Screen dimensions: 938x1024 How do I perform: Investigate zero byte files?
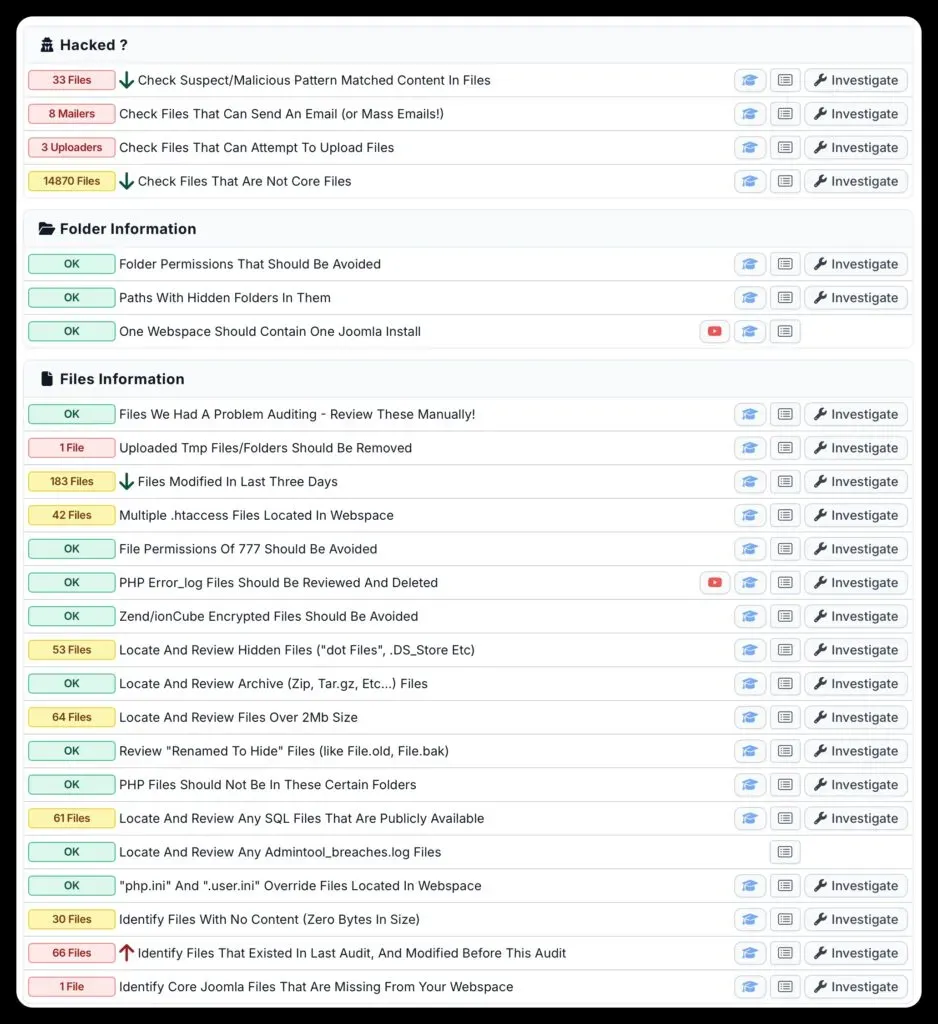[856, 919]
